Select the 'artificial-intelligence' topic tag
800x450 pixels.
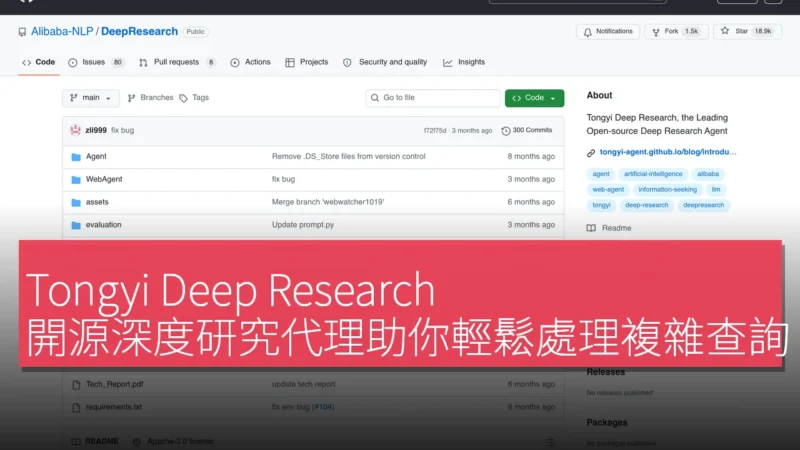click(653, 174)
